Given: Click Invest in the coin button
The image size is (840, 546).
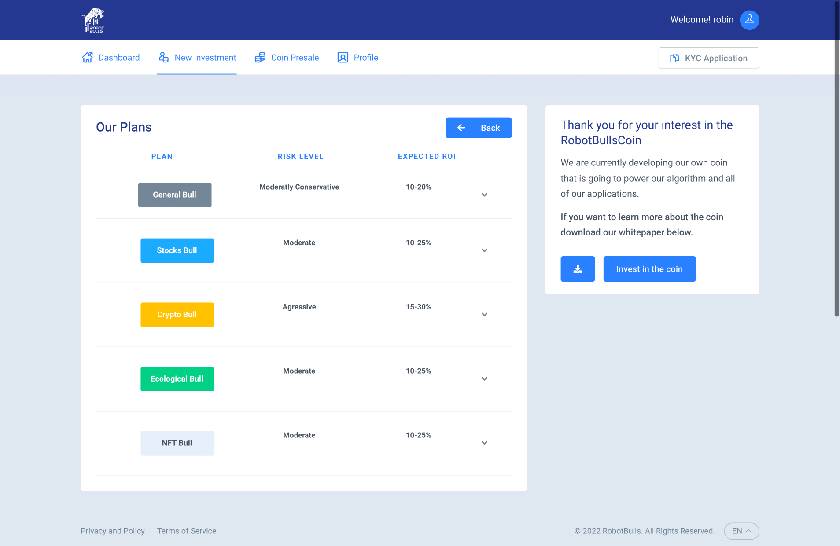Looking at the screenshot, I should point(649,269).
